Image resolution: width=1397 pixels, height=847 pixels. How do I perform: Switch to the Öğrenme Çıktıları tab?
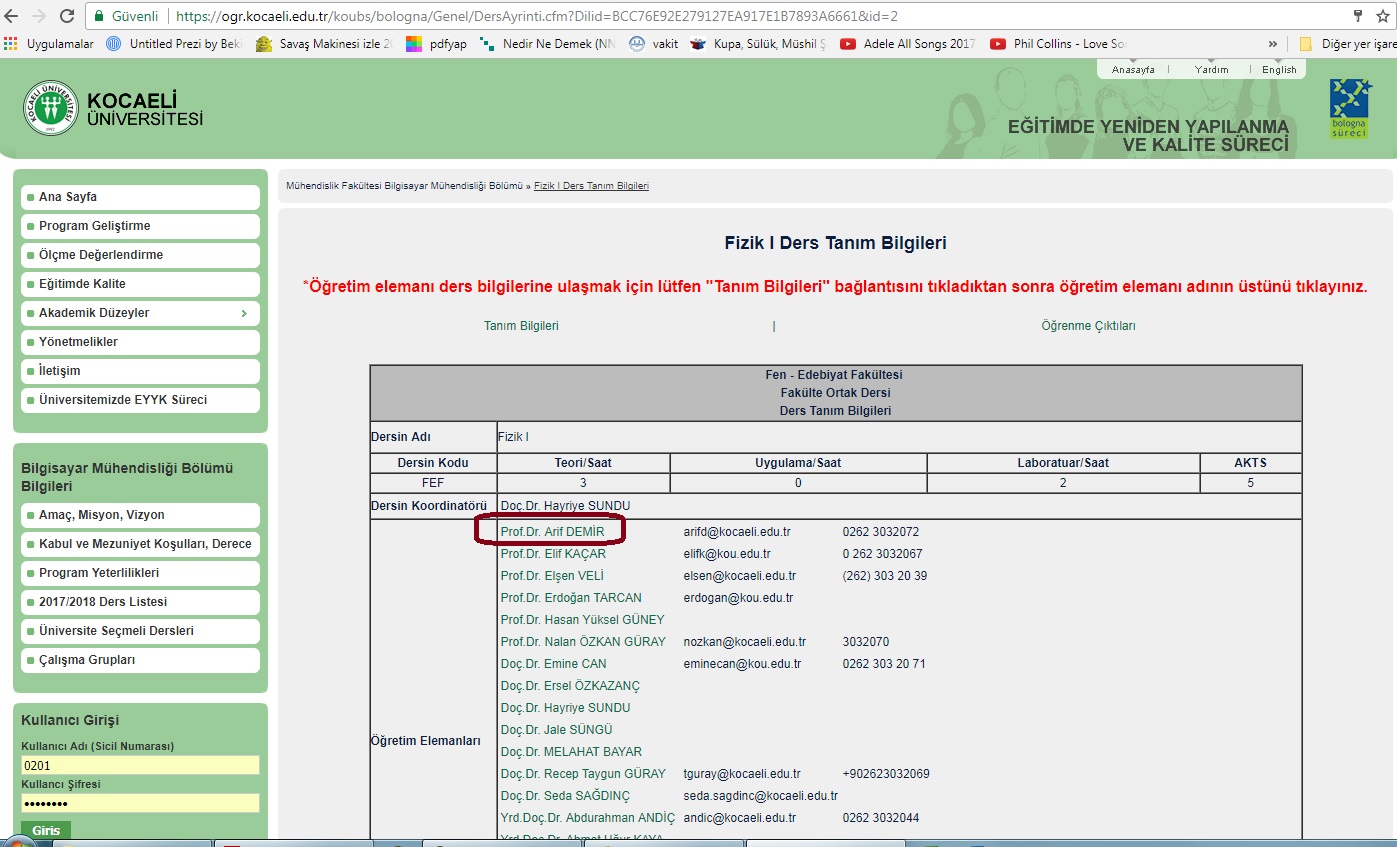1088,326
